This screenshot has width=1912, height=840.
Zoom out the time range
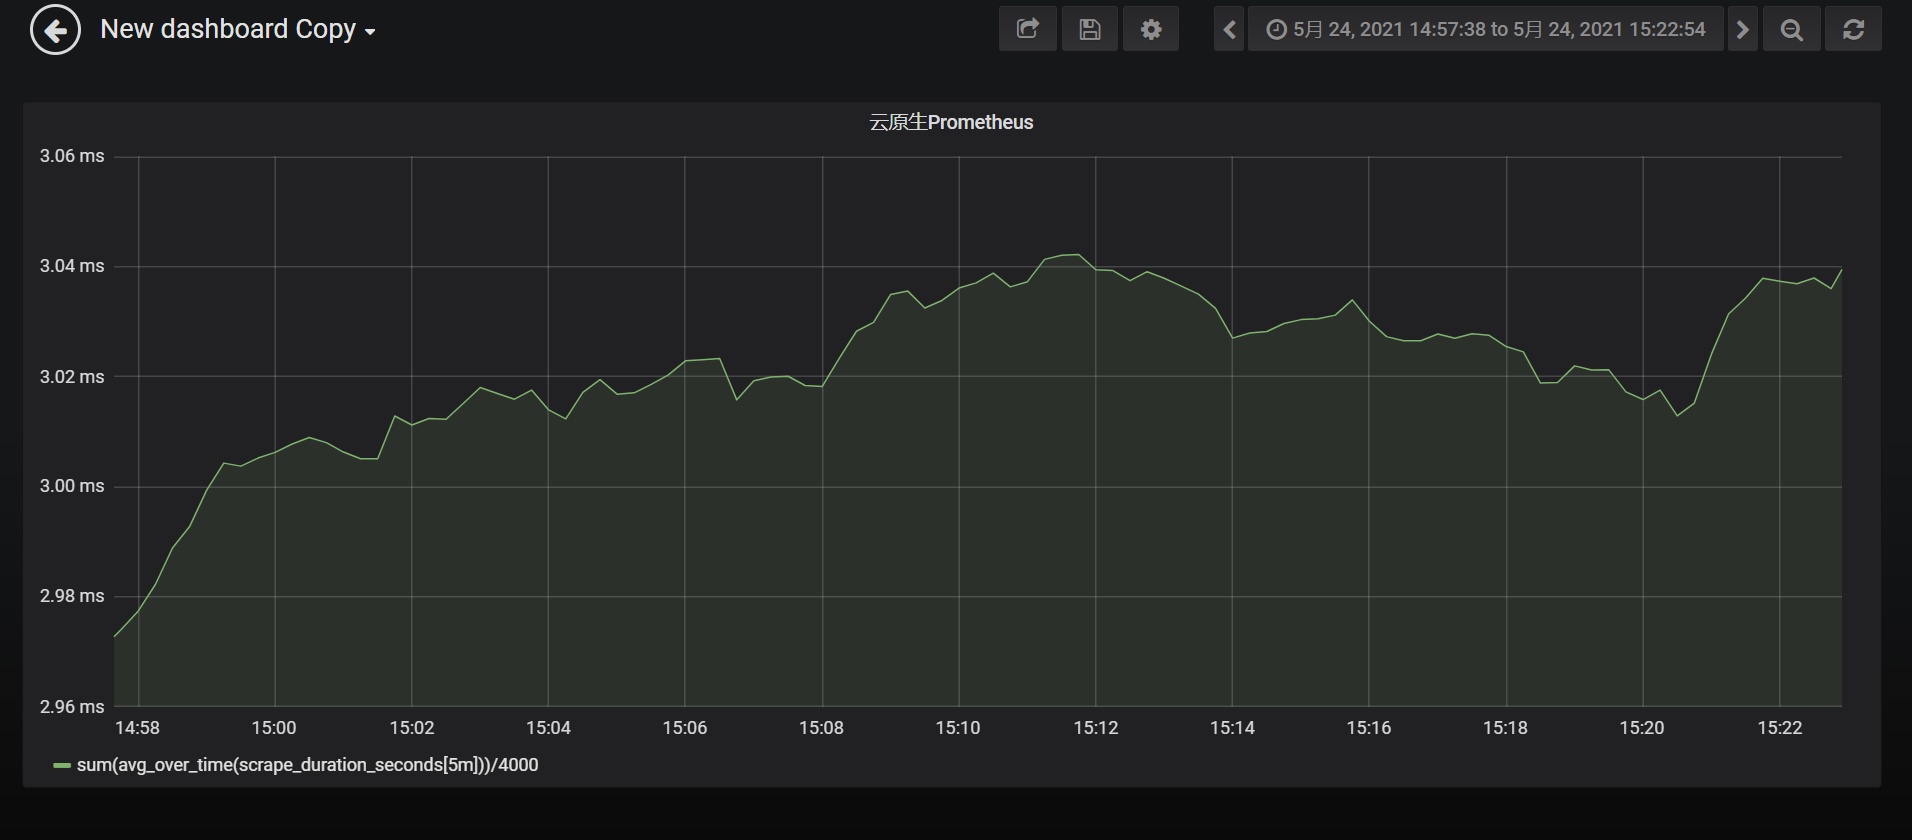tap(1792, 29)
